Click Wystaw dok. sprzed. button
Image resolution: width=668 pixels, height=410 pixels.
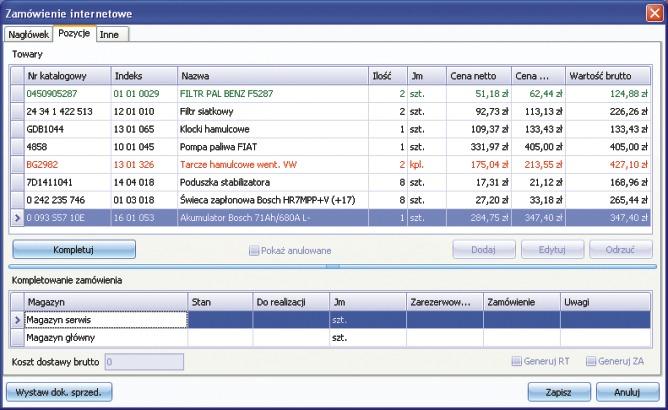(x=59, y=392)
